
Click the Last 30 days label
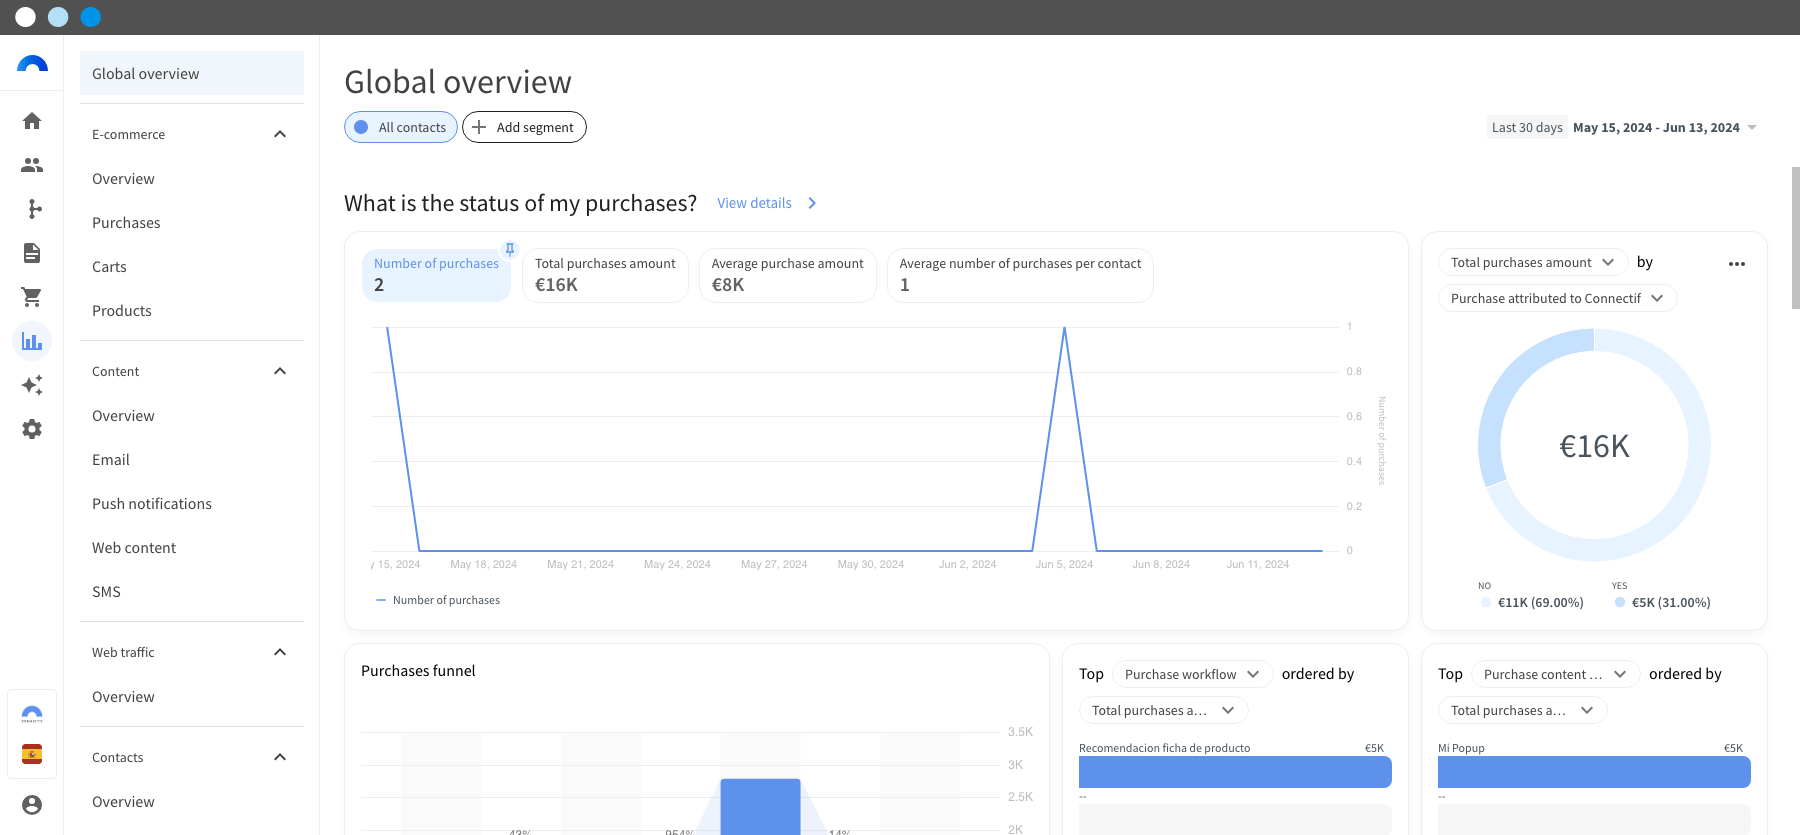(x=1526, y=127)
